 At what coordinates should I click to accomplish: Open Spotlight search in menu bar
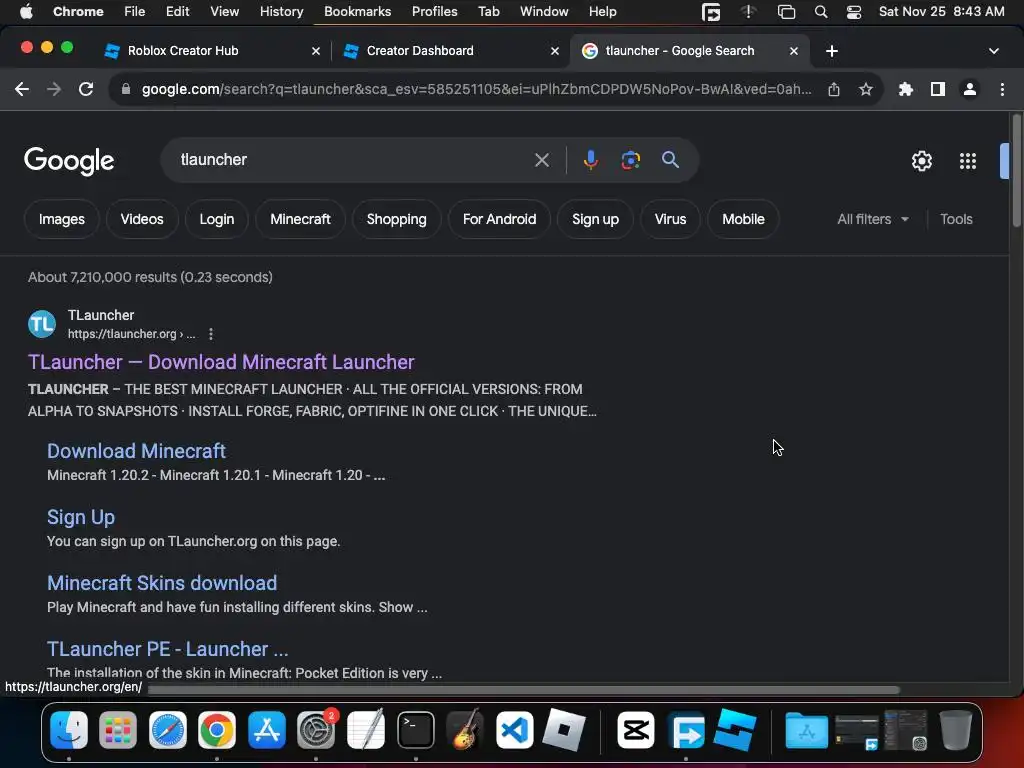(821, 12)
